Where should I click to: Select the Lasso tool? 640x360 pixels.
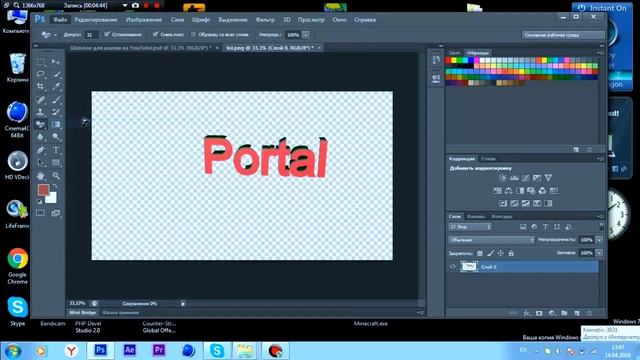coord(40,74)
